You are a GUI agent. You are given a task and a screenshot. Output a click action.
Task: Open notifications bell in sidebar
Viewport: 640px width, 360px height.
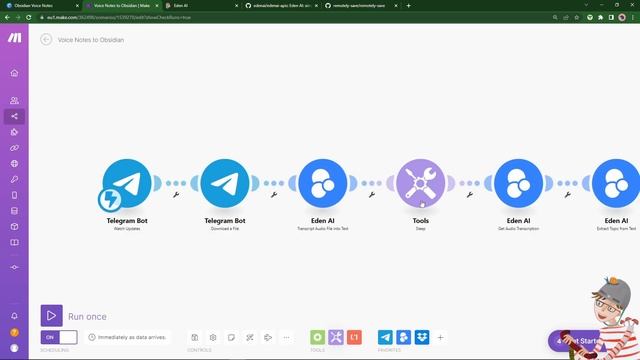14,316
